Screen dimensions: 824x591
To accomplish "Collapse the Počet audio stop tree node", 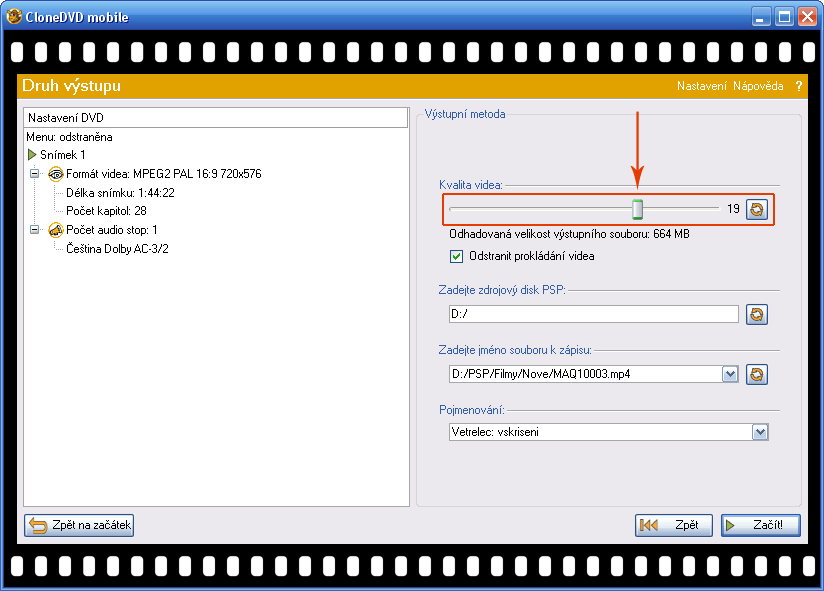I will [x=34, y=230].
